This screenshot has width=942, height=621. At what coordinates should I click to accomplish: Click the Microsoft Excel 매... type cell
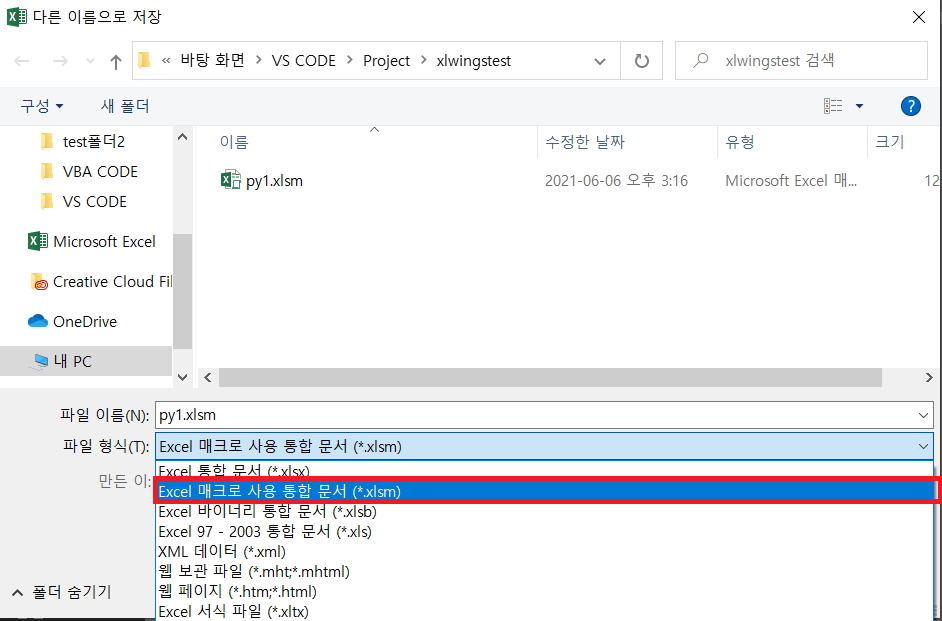pyautogui.click(x=791, y=181)
